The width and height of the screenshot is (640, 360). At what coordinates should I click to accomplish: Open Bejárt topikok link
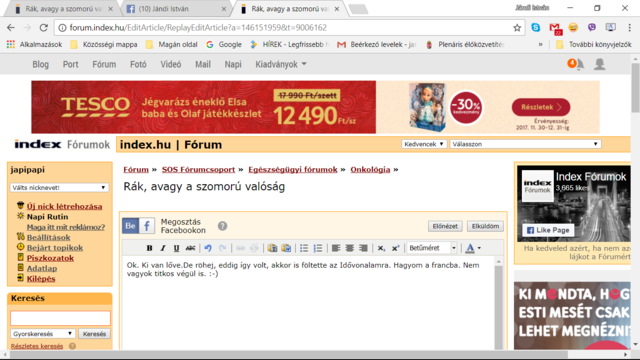55,247
